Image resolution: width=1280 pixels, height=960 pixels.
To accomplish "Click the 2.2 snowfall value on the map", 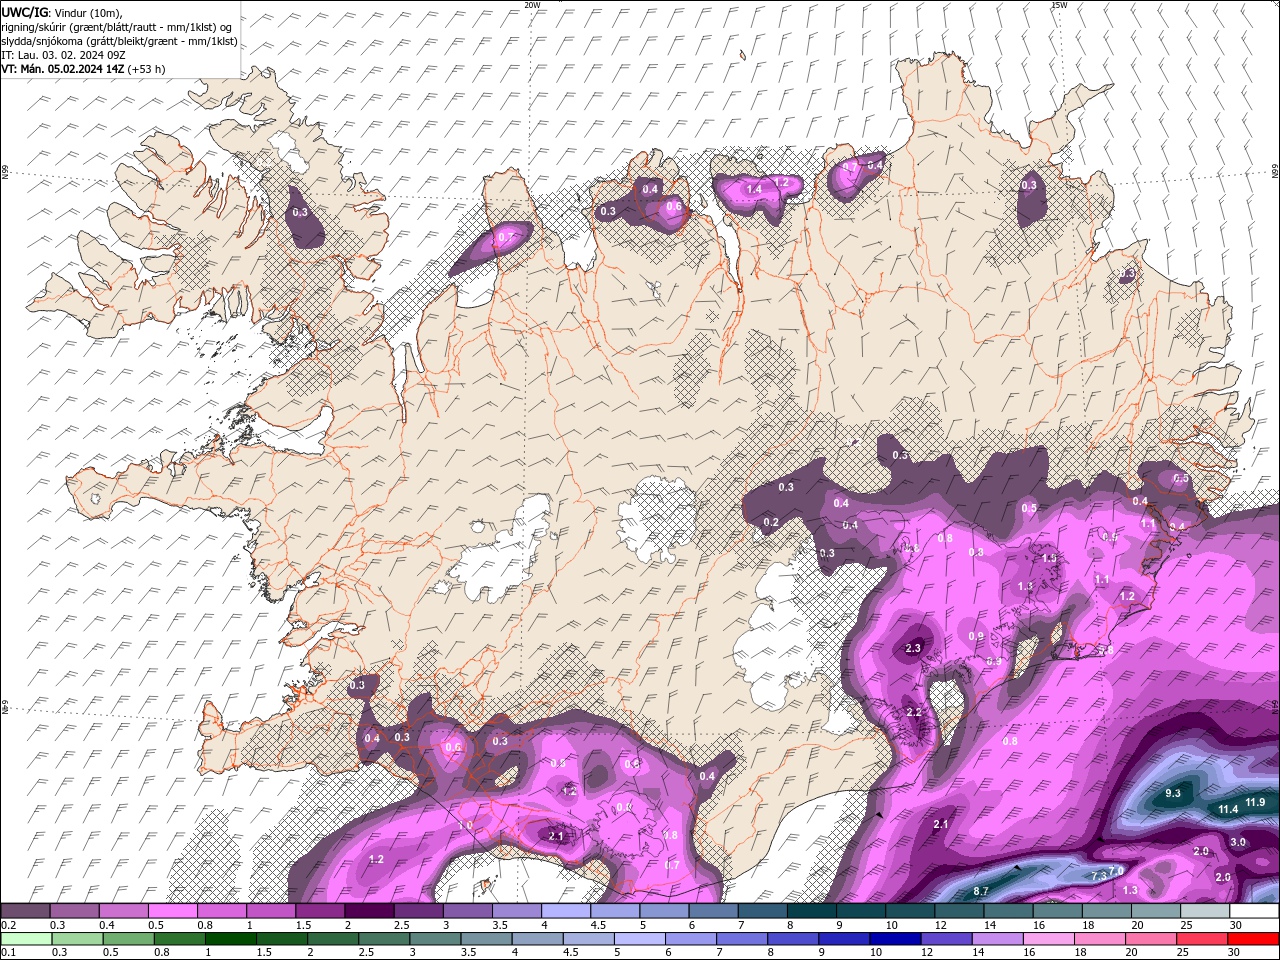I will pyautogui.click(x=913, y=712).
